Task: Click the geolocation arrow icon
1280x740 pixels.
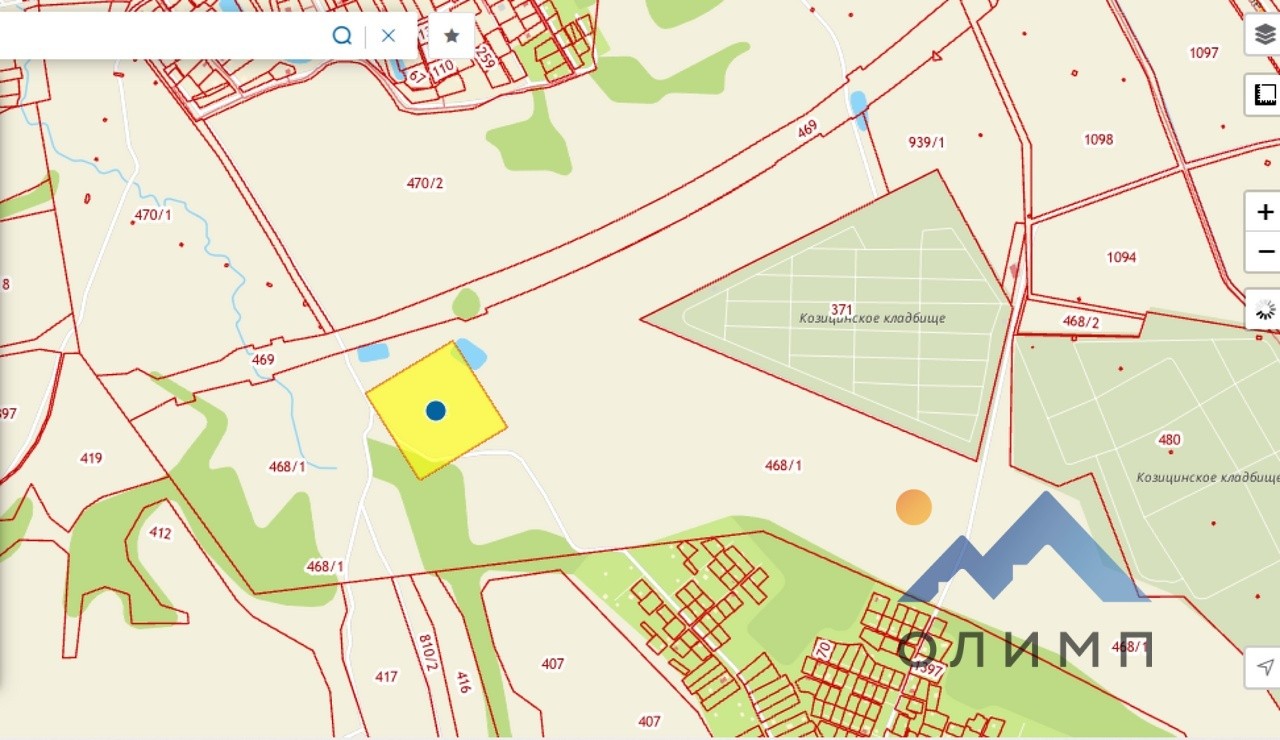Action: 1265,667
